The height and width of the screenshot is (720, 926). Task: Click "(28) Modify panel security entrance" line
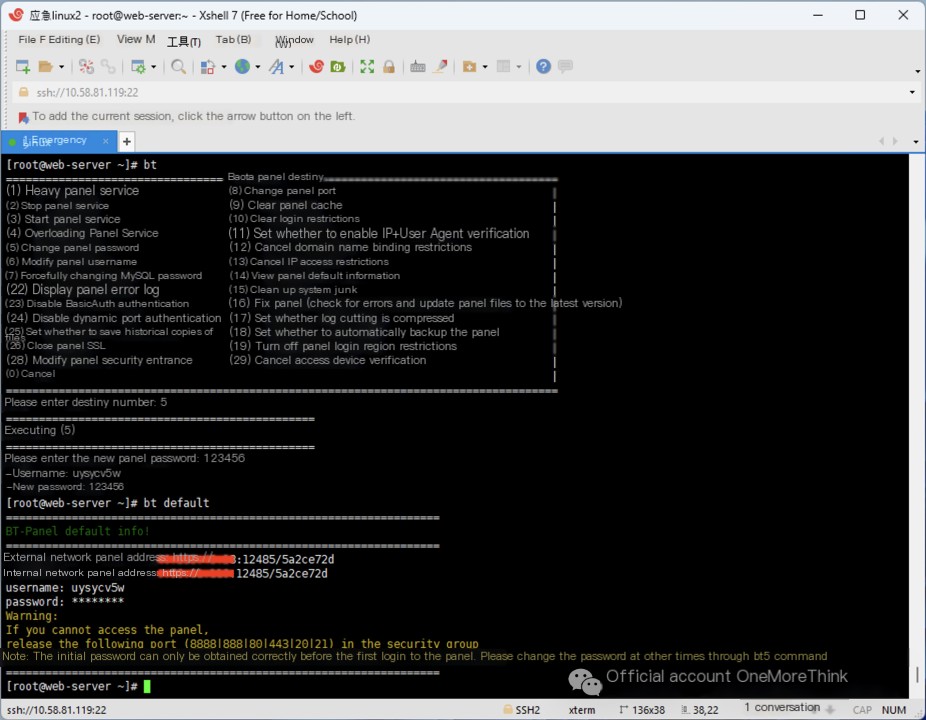click(99, 360)
